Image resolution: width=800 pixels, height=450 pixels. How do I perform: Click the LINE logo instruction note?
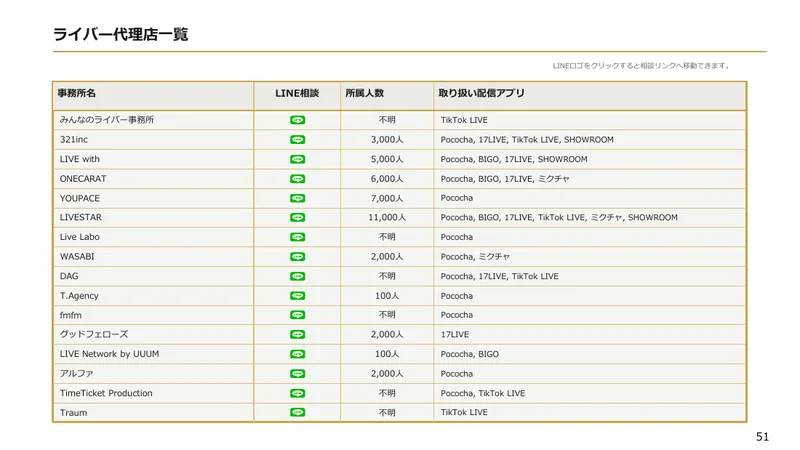[x=641, y=66]
